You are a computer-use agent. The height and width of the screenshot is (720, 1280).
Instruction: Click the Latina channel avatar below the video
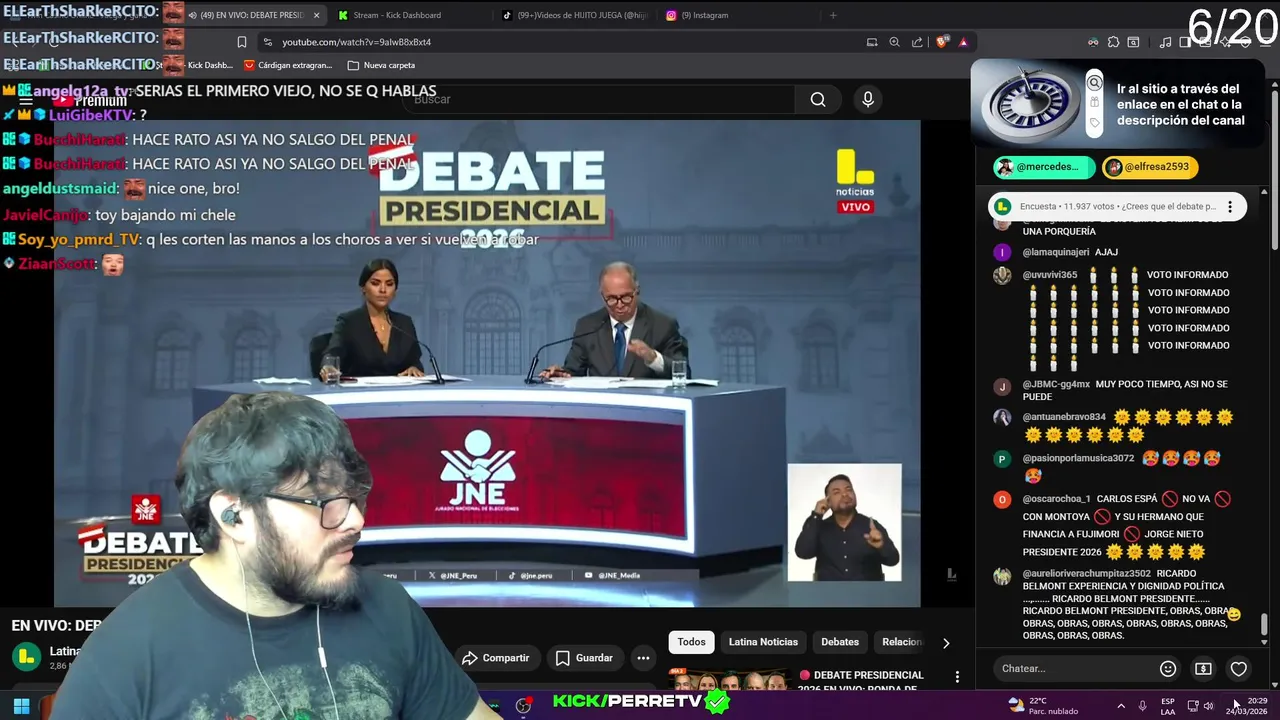pyautogui.click(x=26, y=657)
